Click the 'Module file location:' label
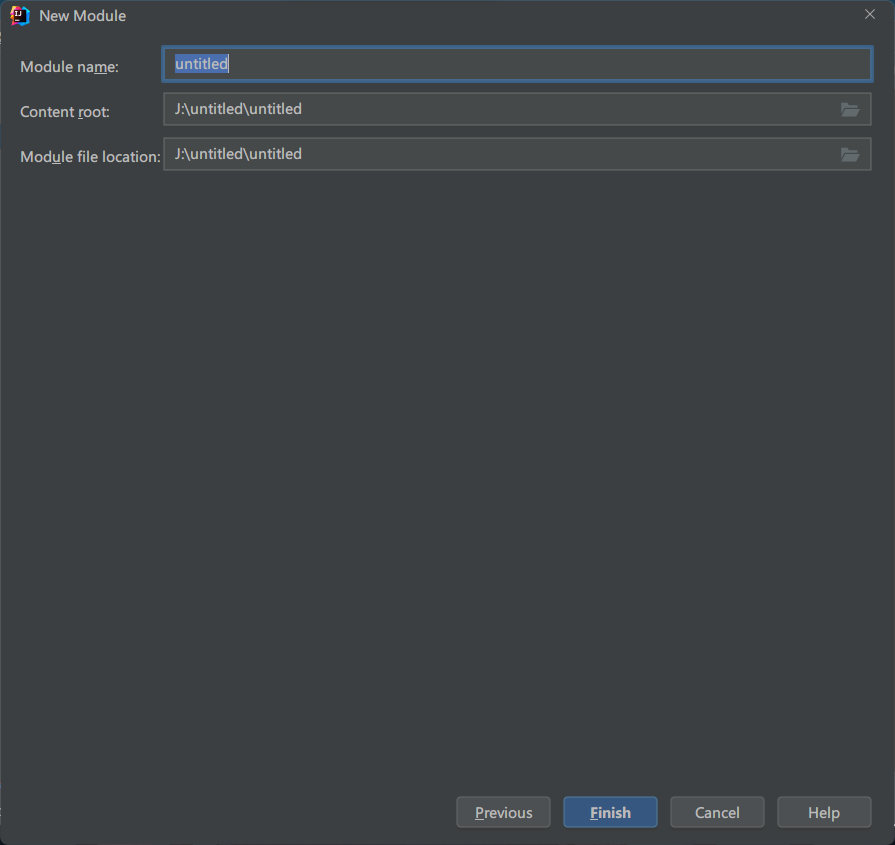 pyautogui.click(x=90, y=157)
